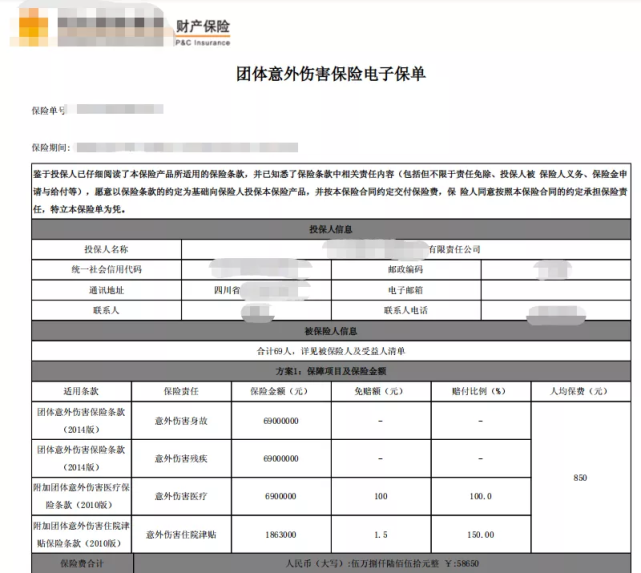
Task: Click the declaration paragraph beginning 鉴于投保人
Action: pyautogui.click(x=331, y=191)
